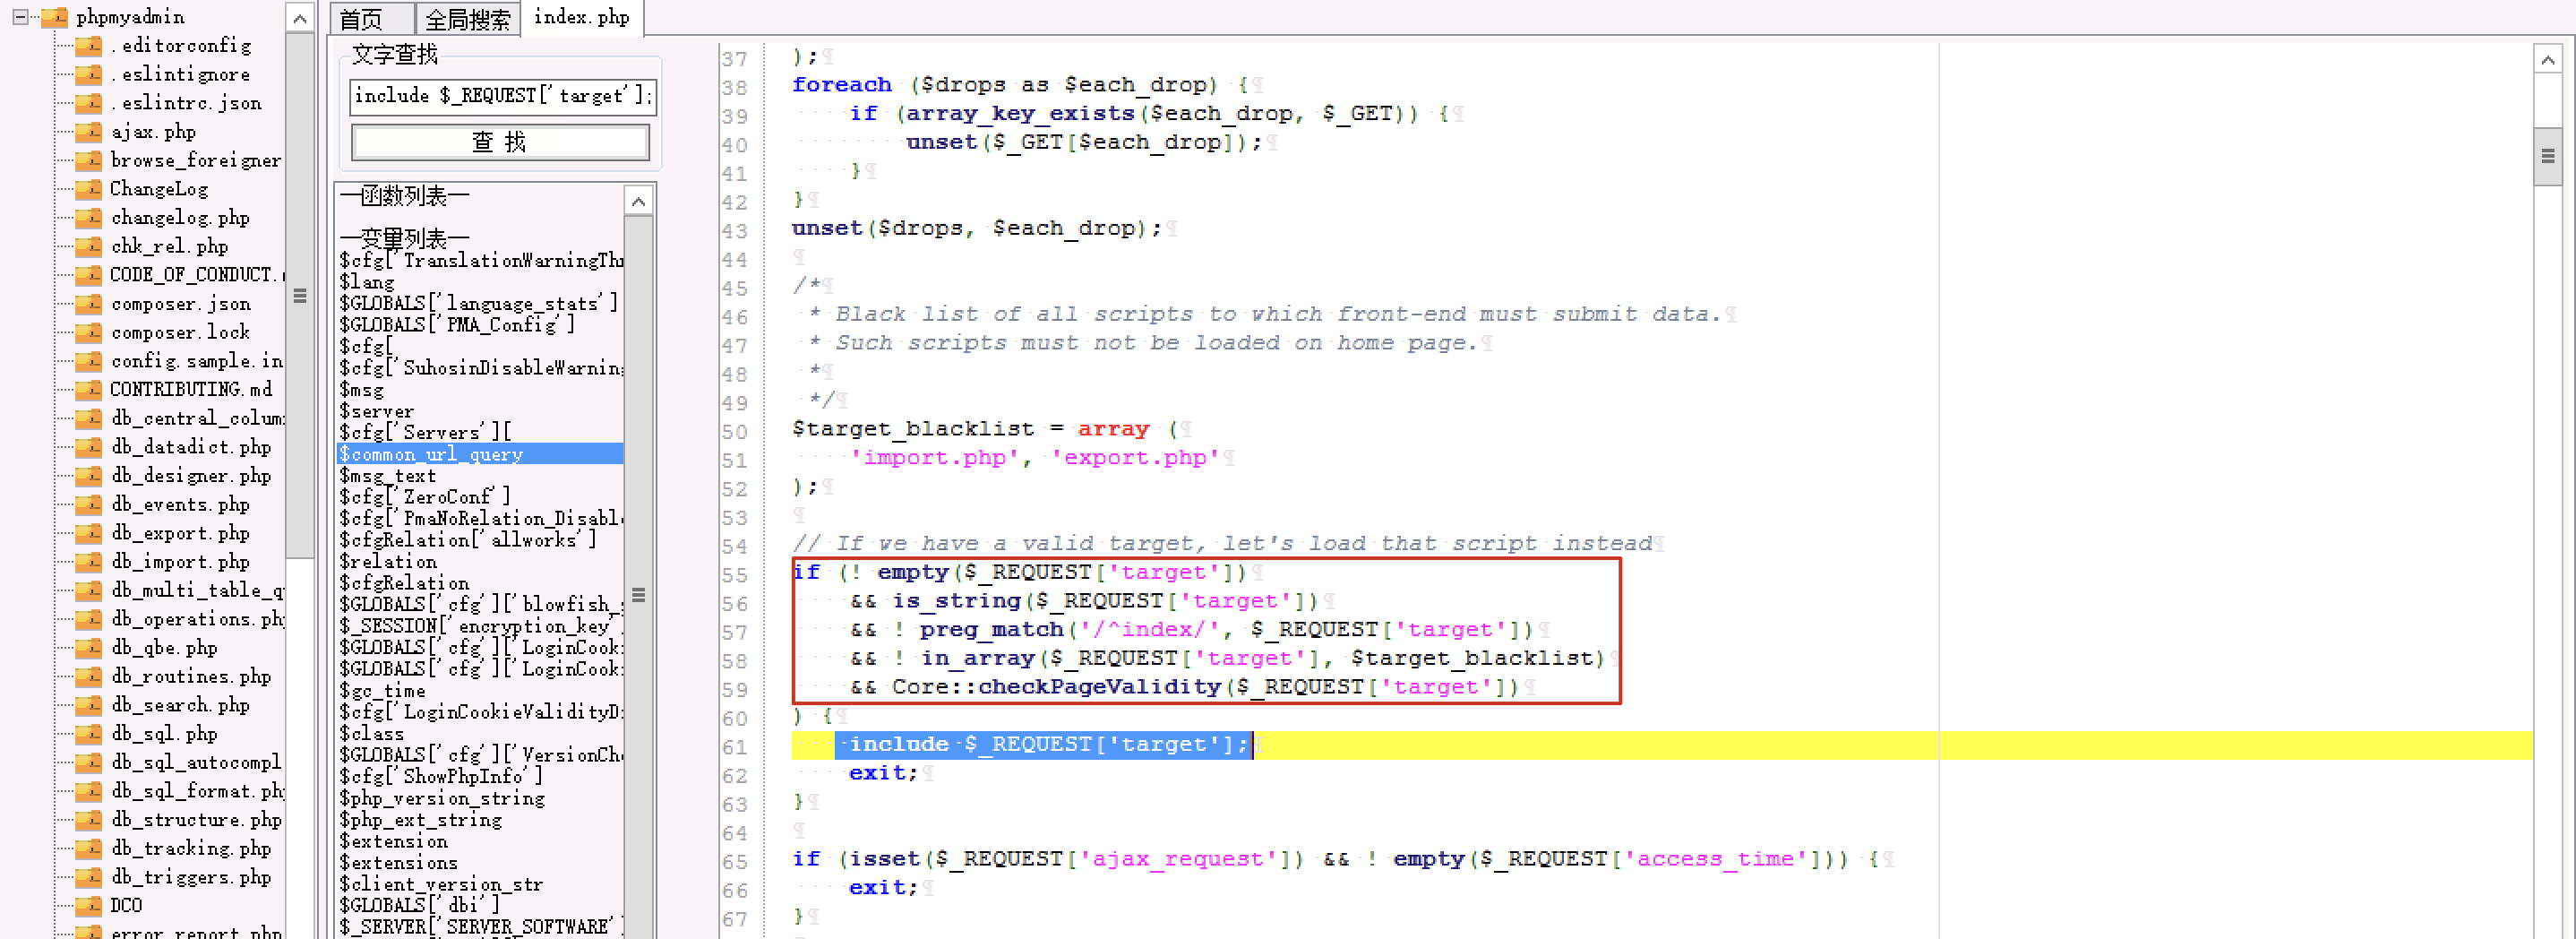Click the changelog.php file icon
Screen dimensions: 2576x939
click(x=89, y=217)
